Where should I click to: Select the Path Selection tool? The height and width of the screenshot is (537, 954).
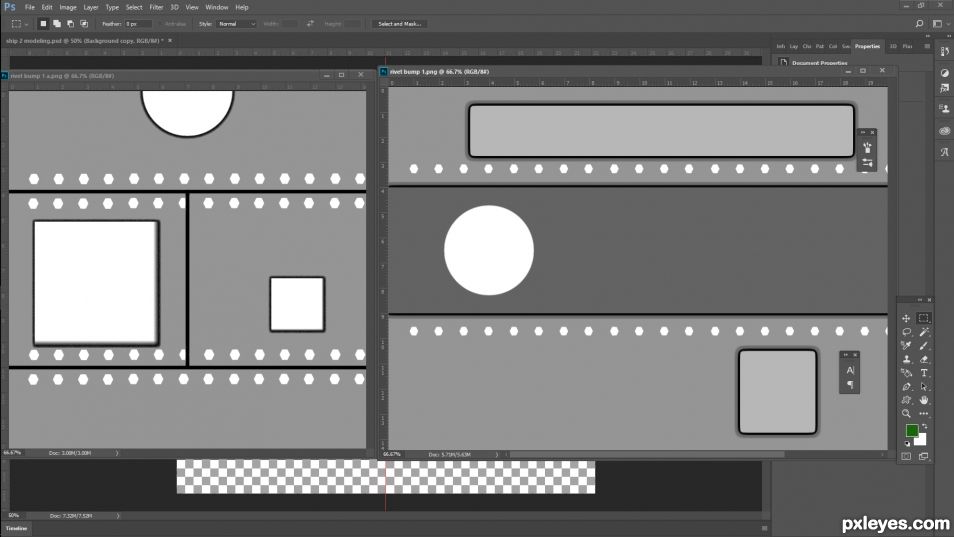924,386
